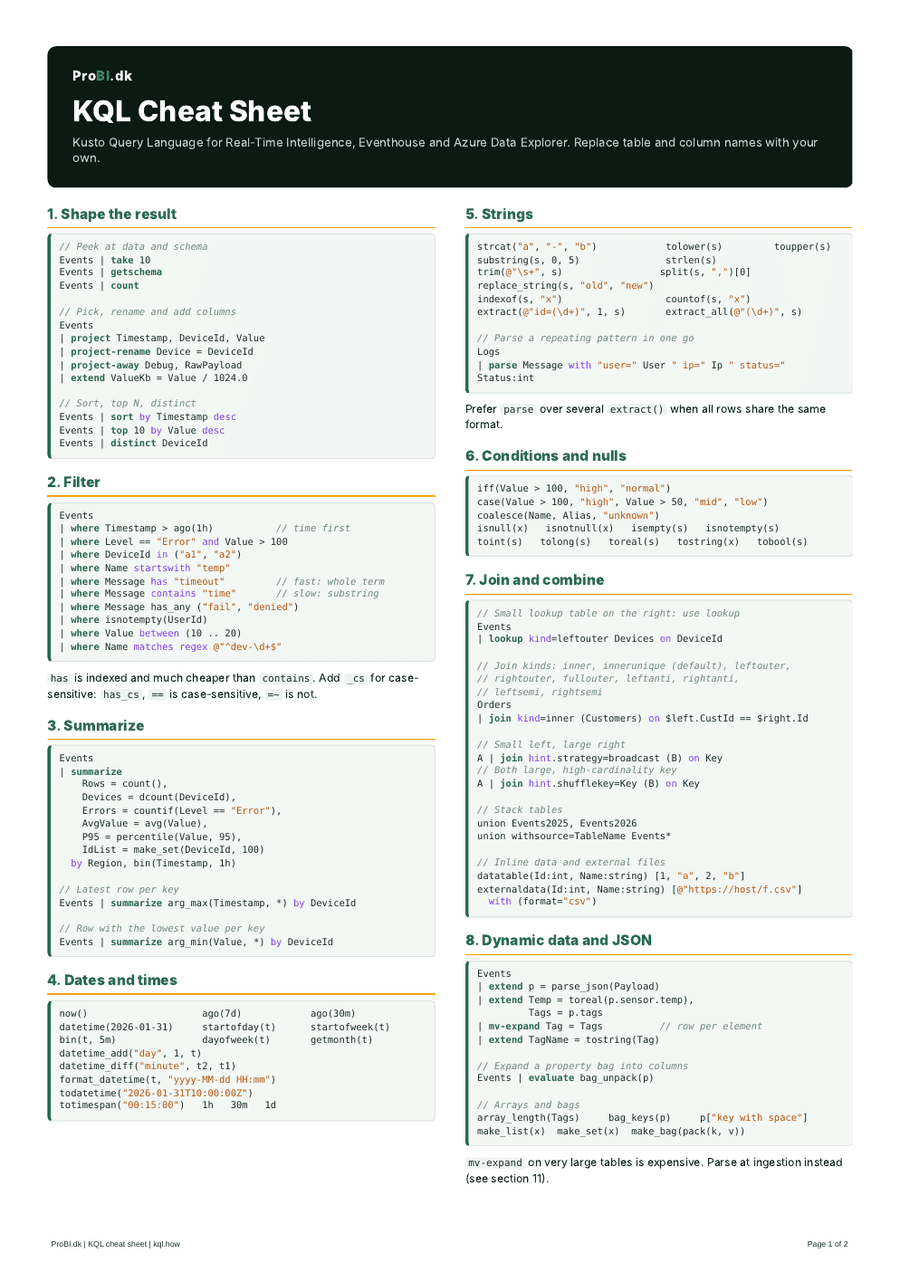Click 'Events | sort by Timestamp desc' line
900x1271 pixels.
[x=148, y=416]
